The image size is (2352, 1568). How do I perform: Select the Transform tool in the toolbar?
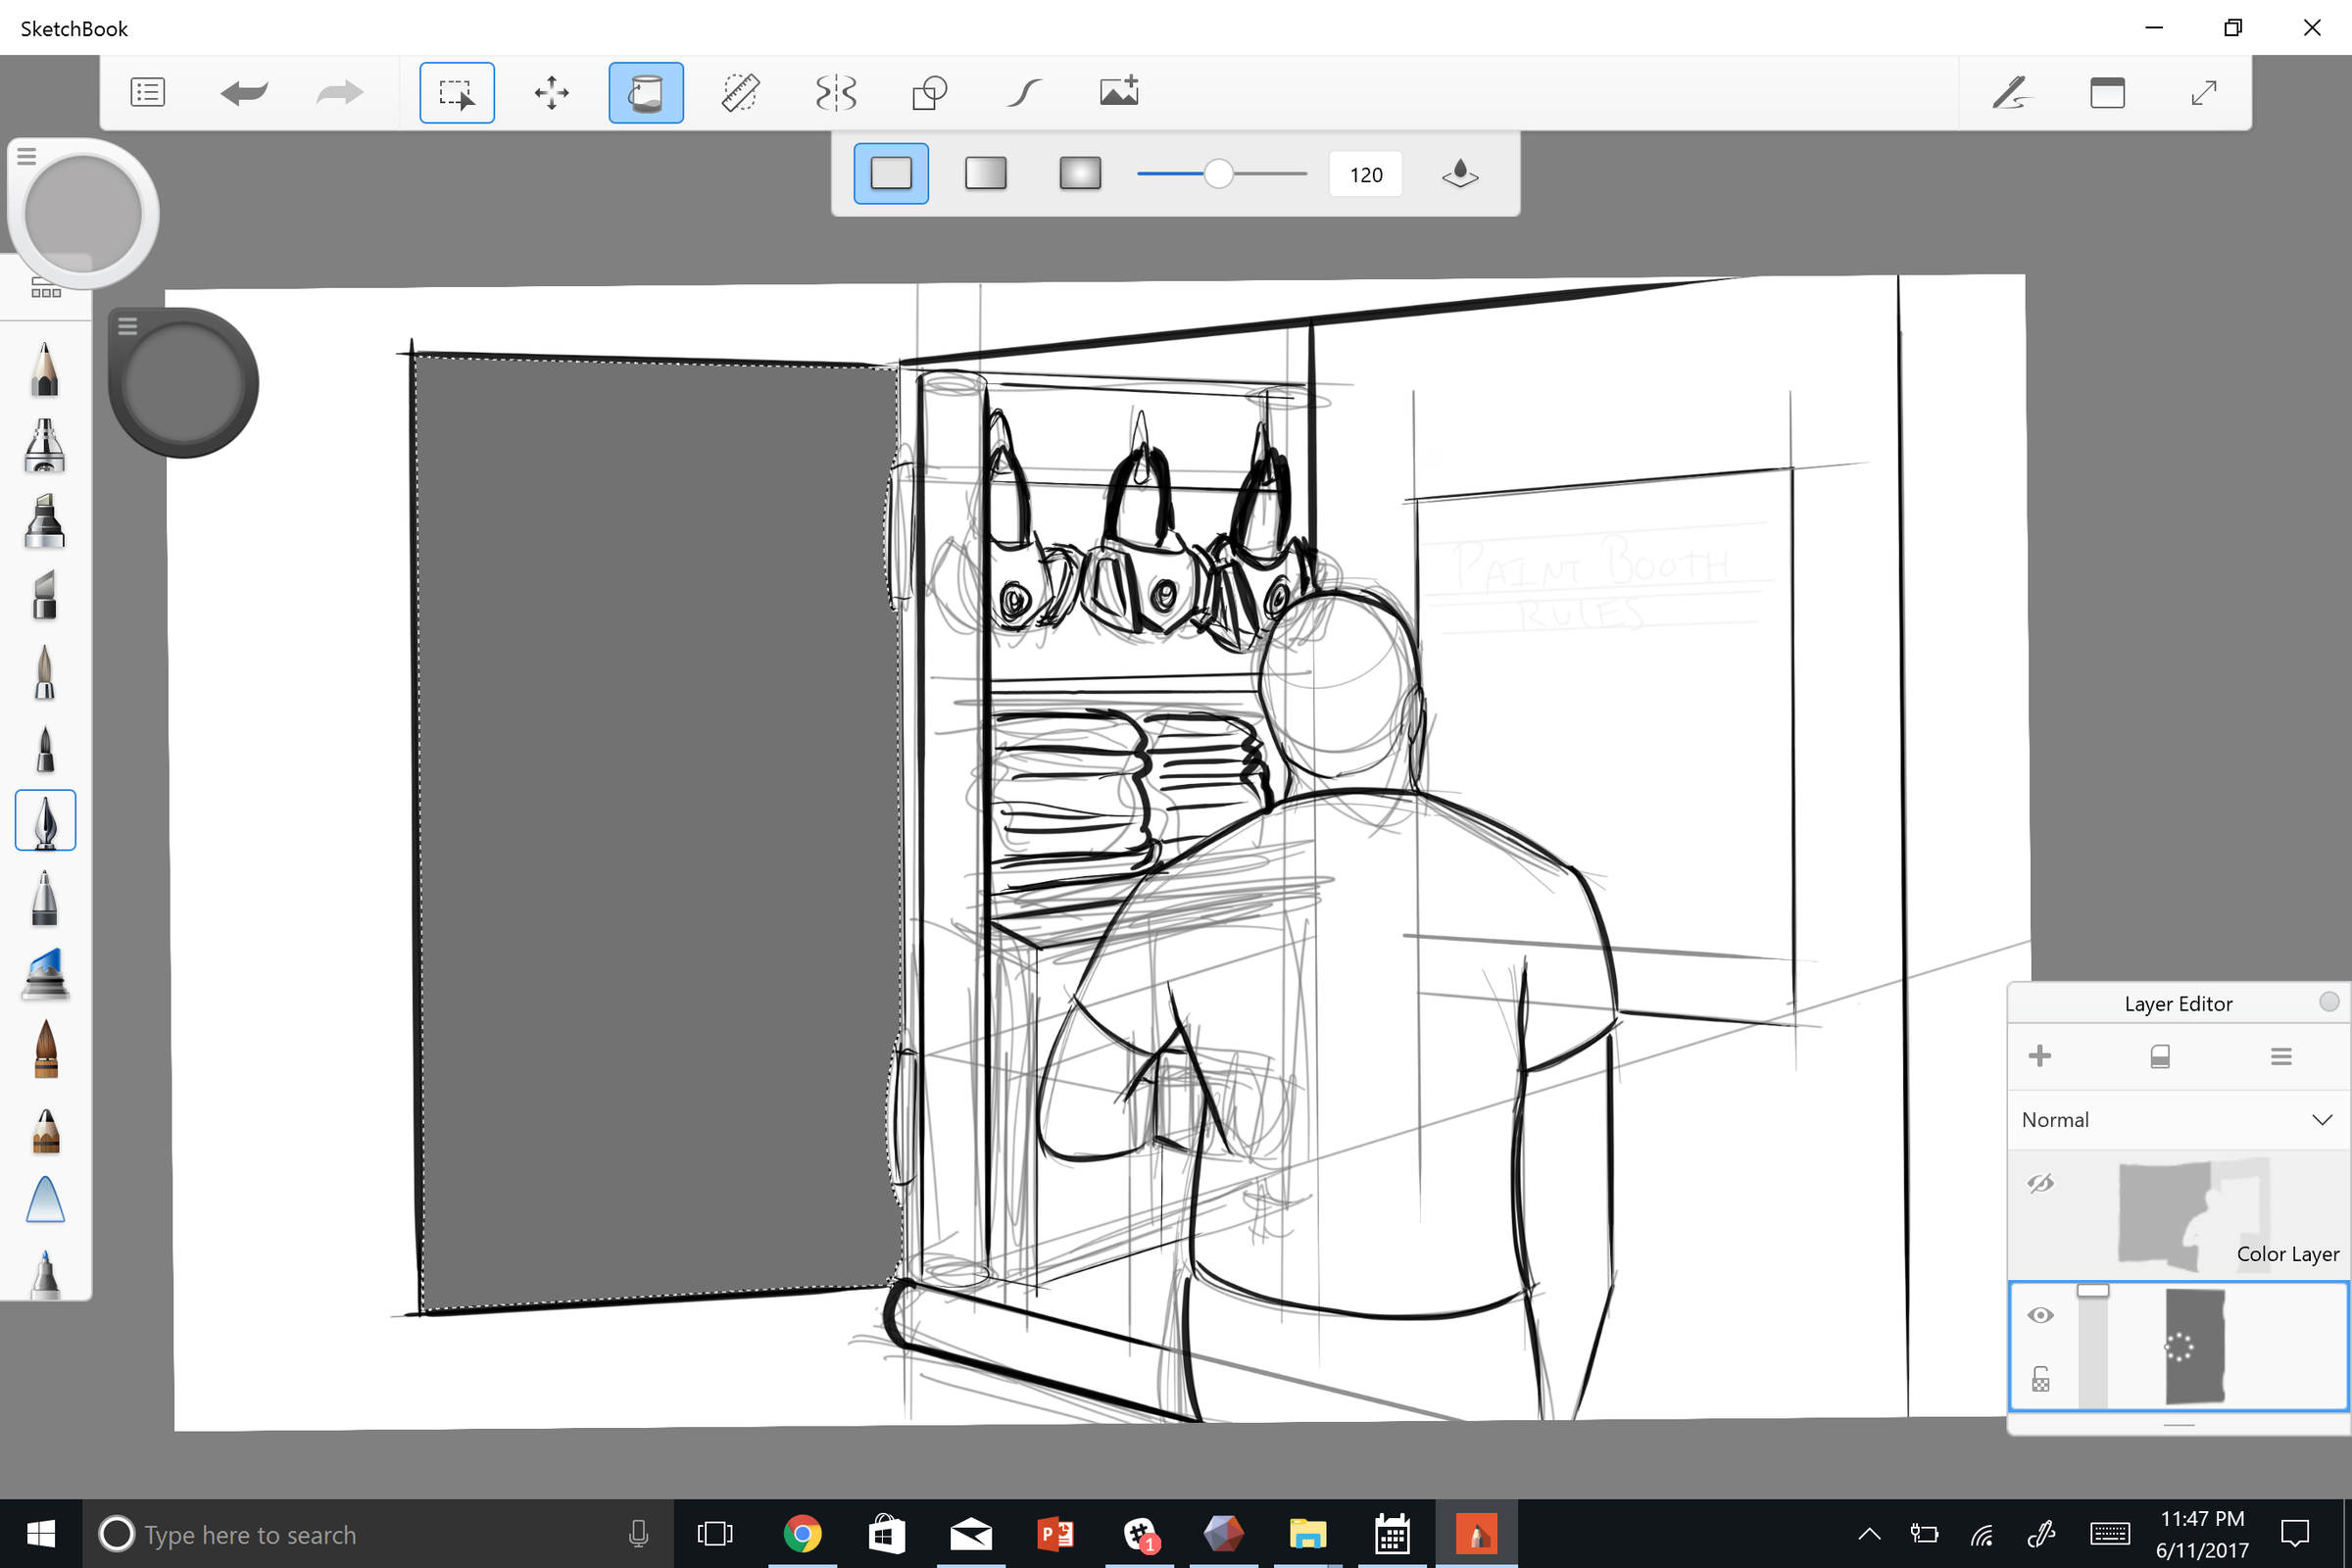point(552,92)
